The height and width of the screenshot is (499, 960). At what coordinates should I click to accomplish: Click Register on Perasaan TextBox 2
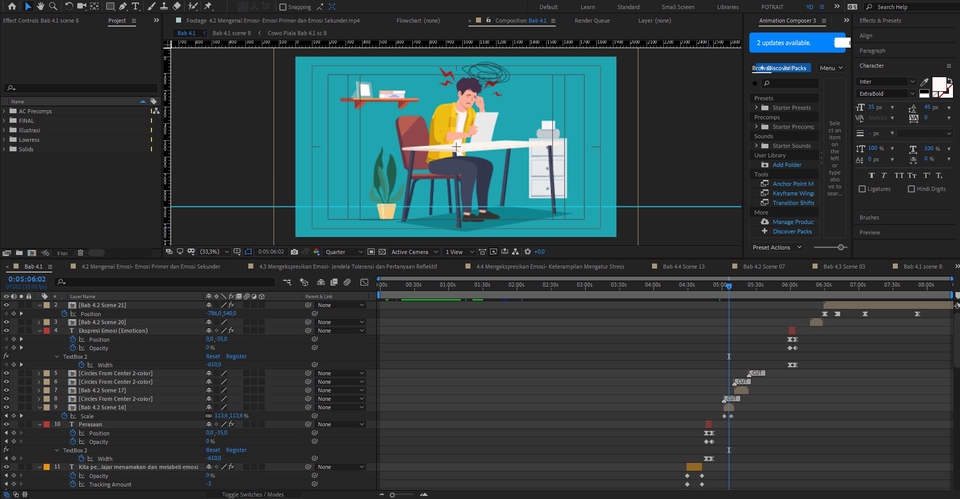click(236, 450)
